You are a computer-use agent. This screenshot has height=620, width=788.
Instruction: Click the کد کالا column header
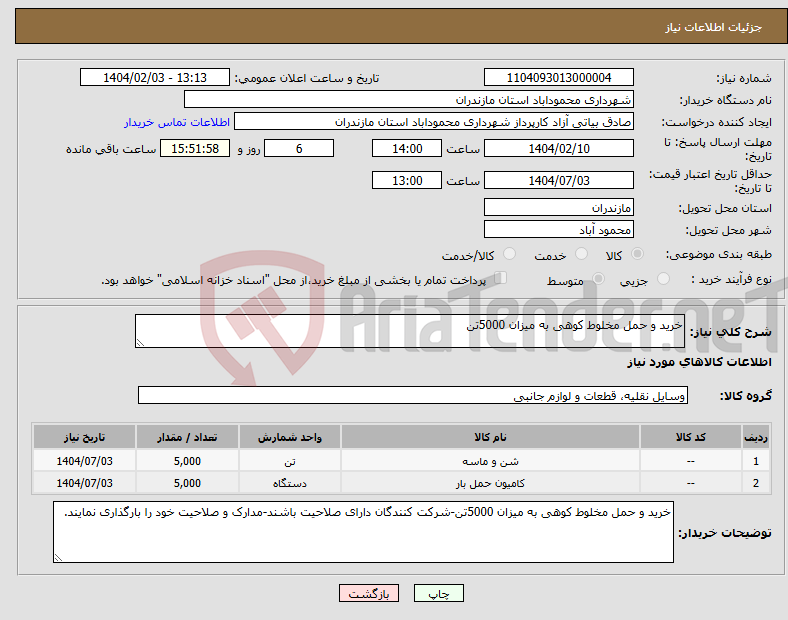(x=691, y=437)
